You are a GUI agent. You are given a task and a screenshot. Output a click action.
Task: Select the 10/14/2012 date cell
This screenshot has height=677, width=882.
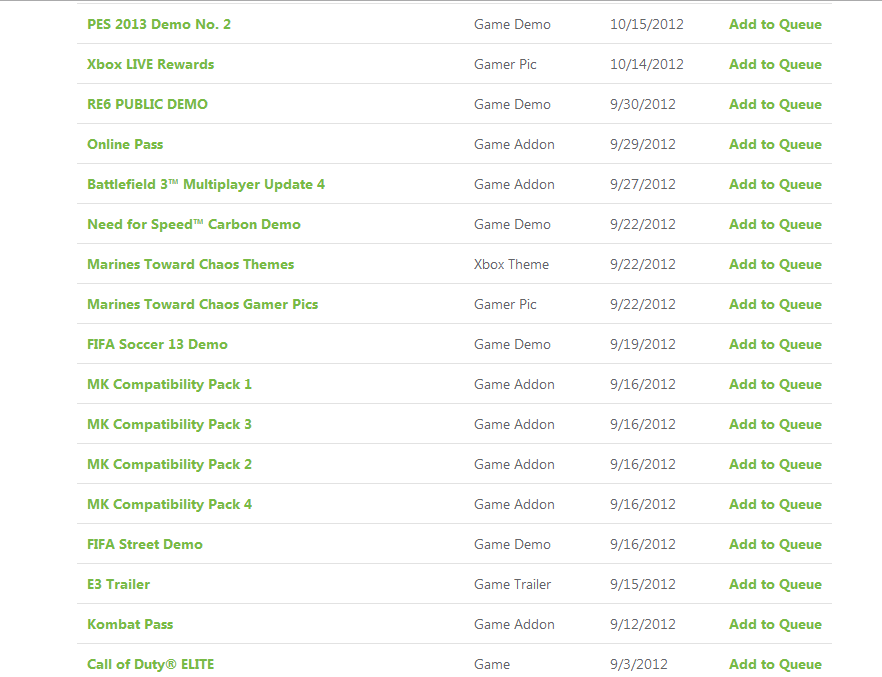pos(646,64)
